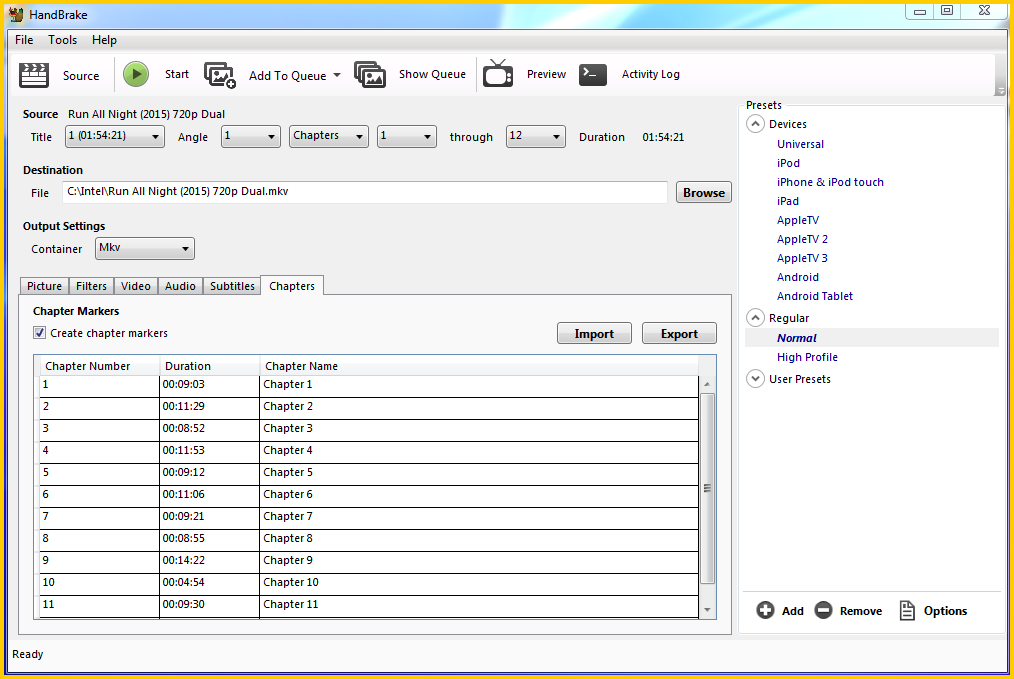Click the Chapter Number column header

pos(100,366)
